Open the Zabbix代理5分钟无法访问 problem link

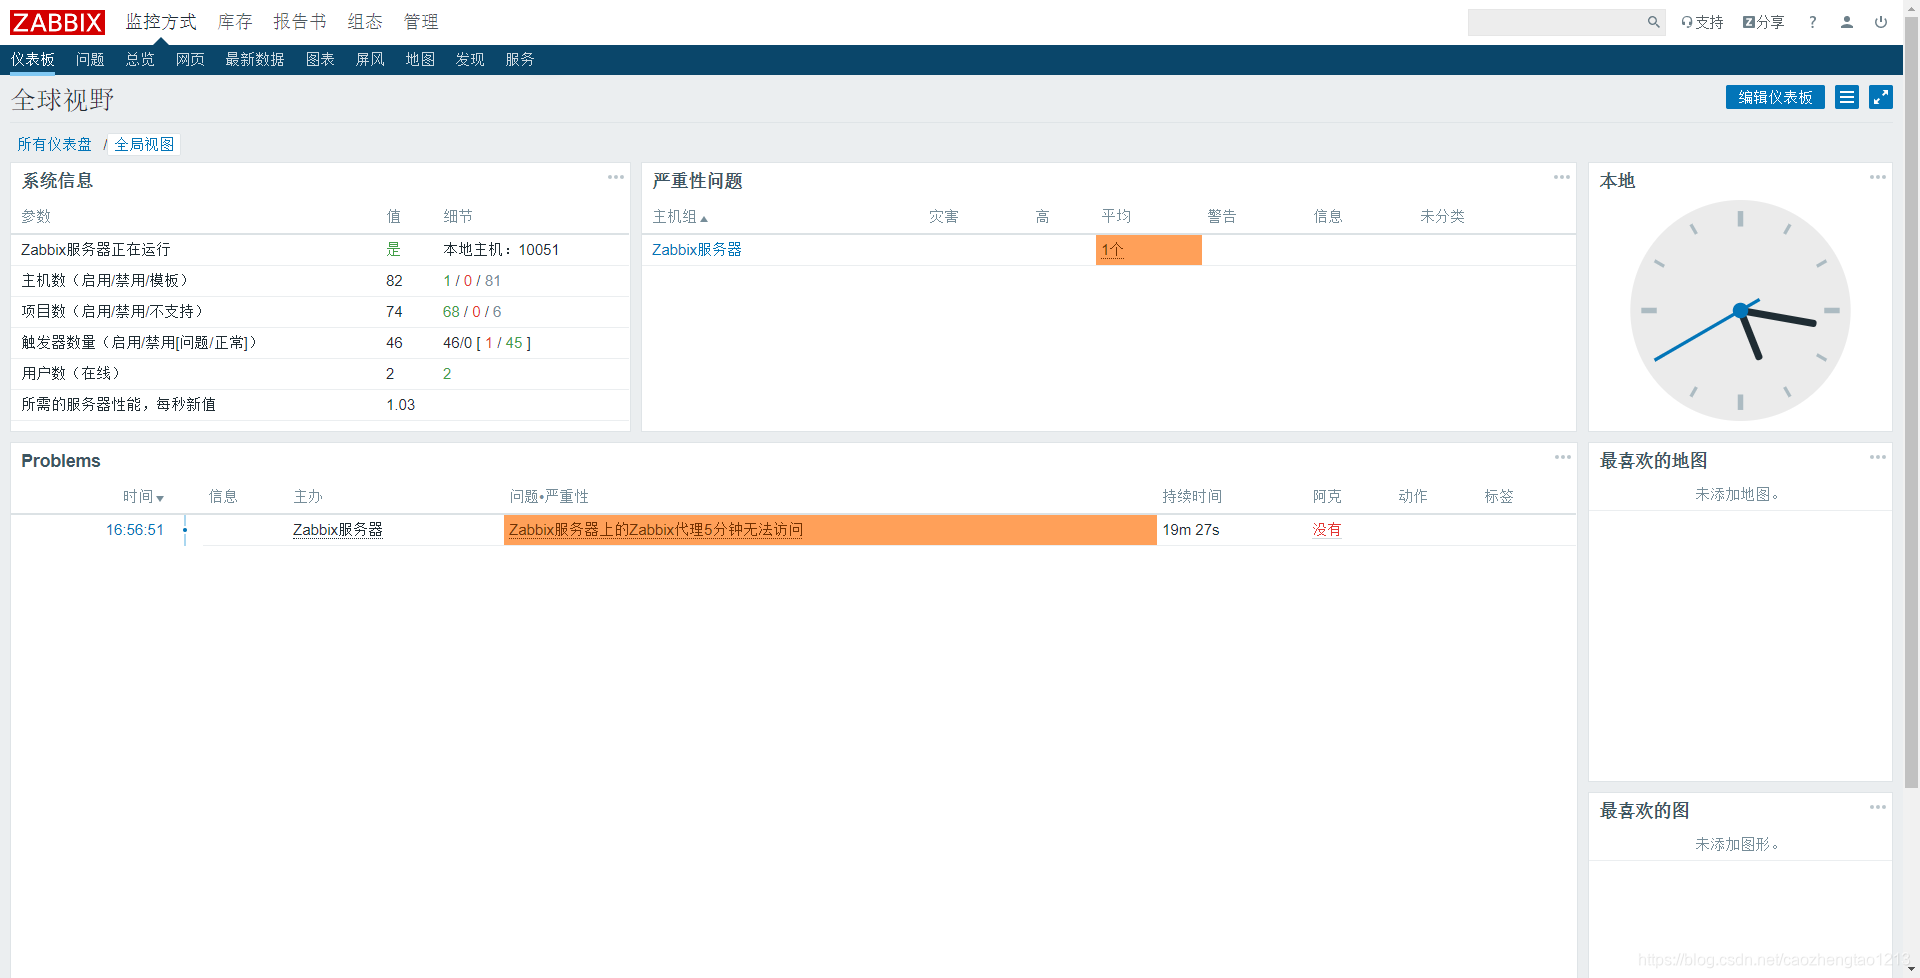pyautogui.click(x=656, y=530)
